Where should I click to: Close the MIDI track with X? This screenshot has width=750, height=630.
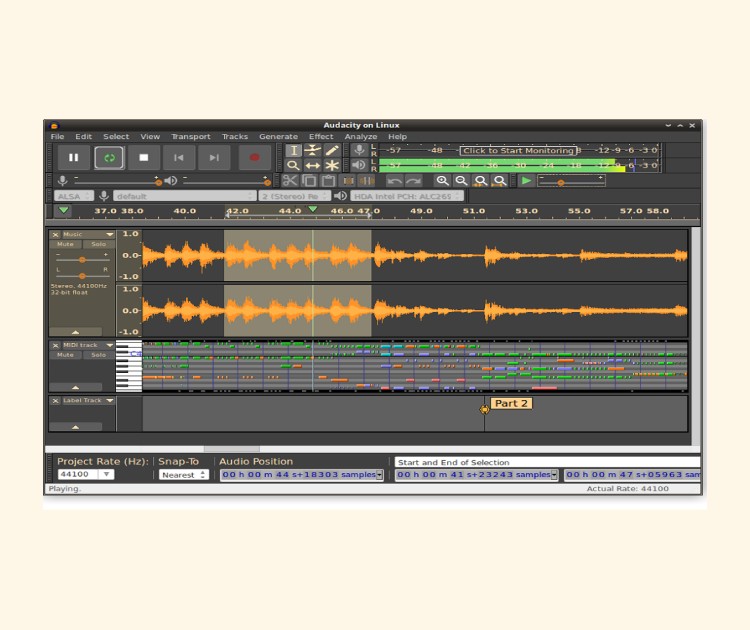[55, 345]
